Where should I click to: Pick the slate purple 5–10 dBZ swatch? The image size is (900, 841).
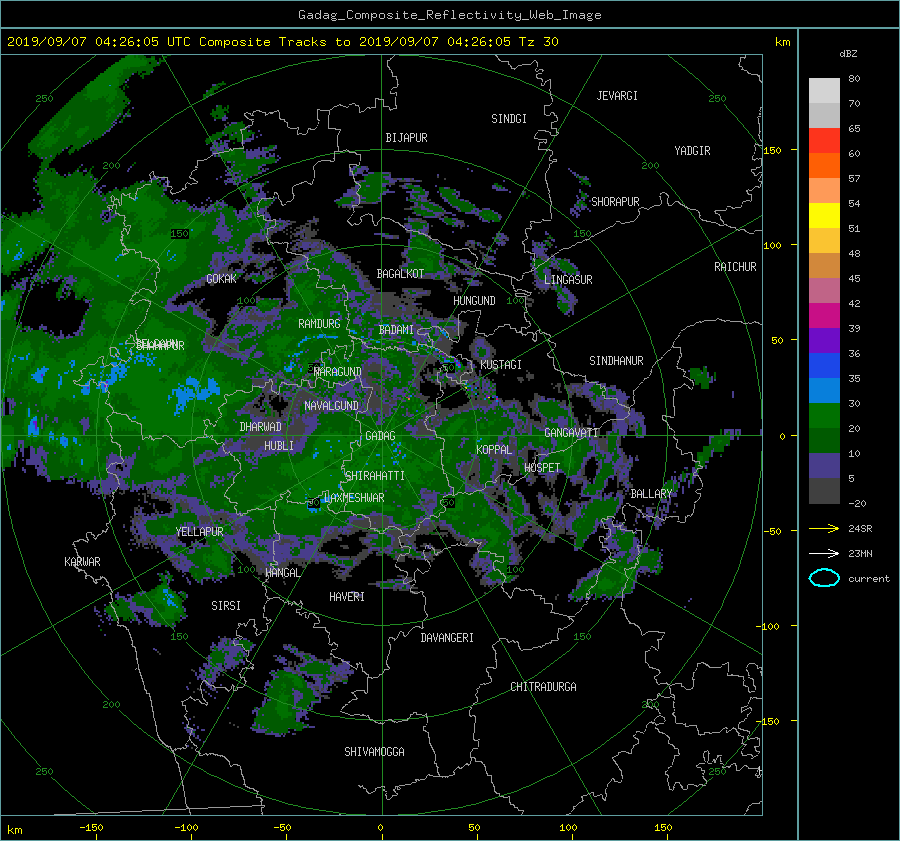point(824,466)
